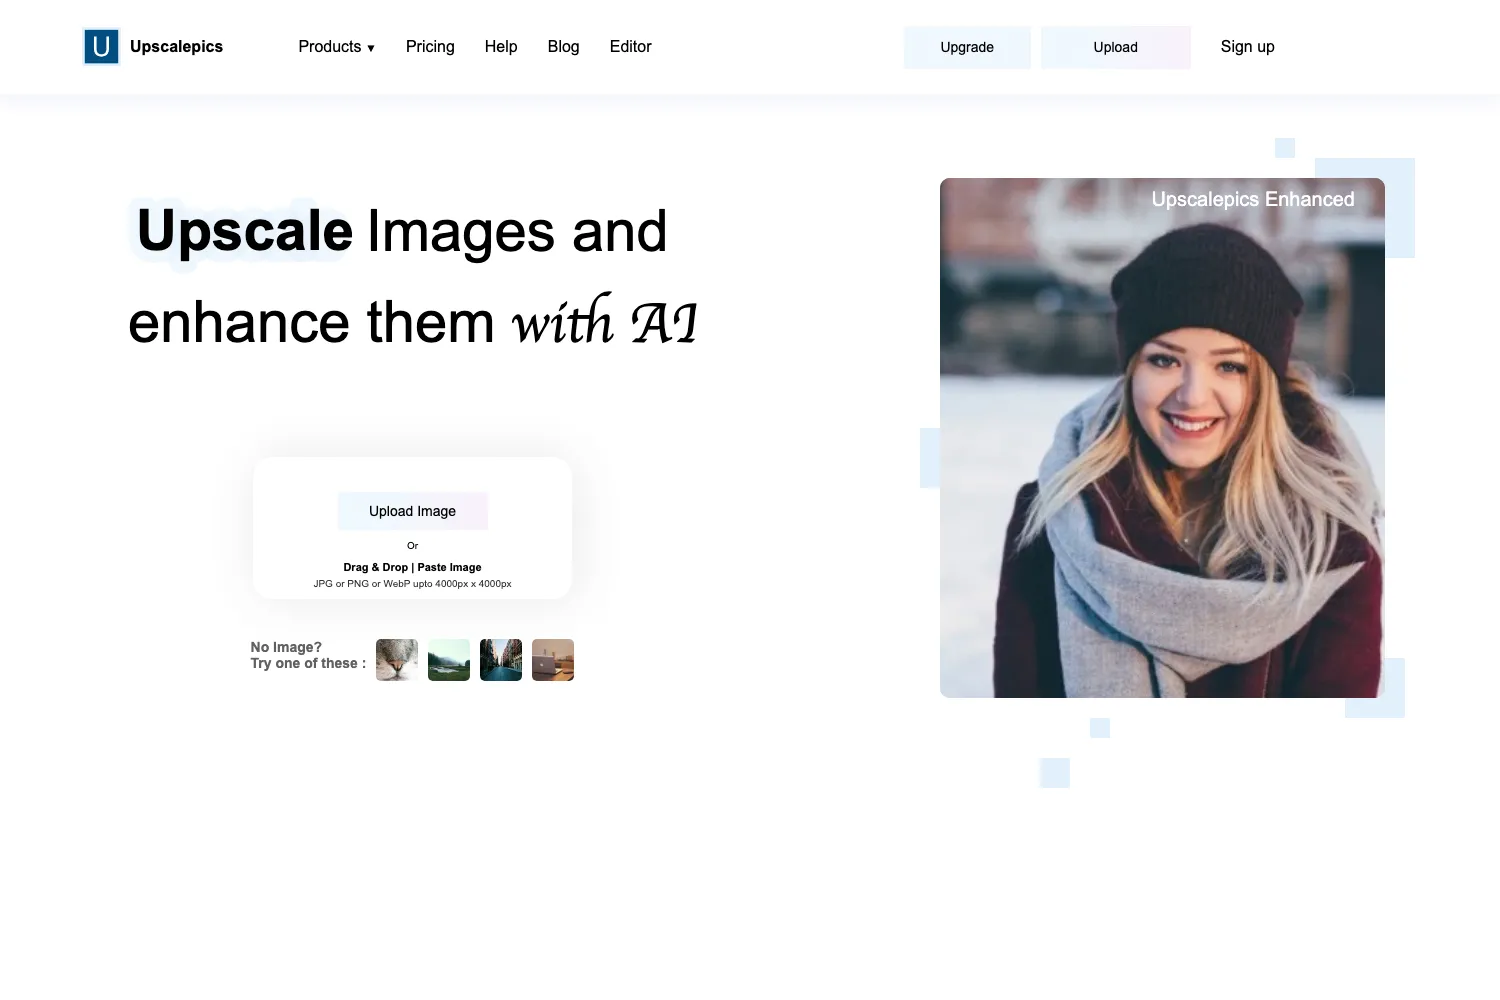The height and width of the screenshot is (1000, 1500).
Task: Go to the Pricing page
Action: [x=430, y=47]
